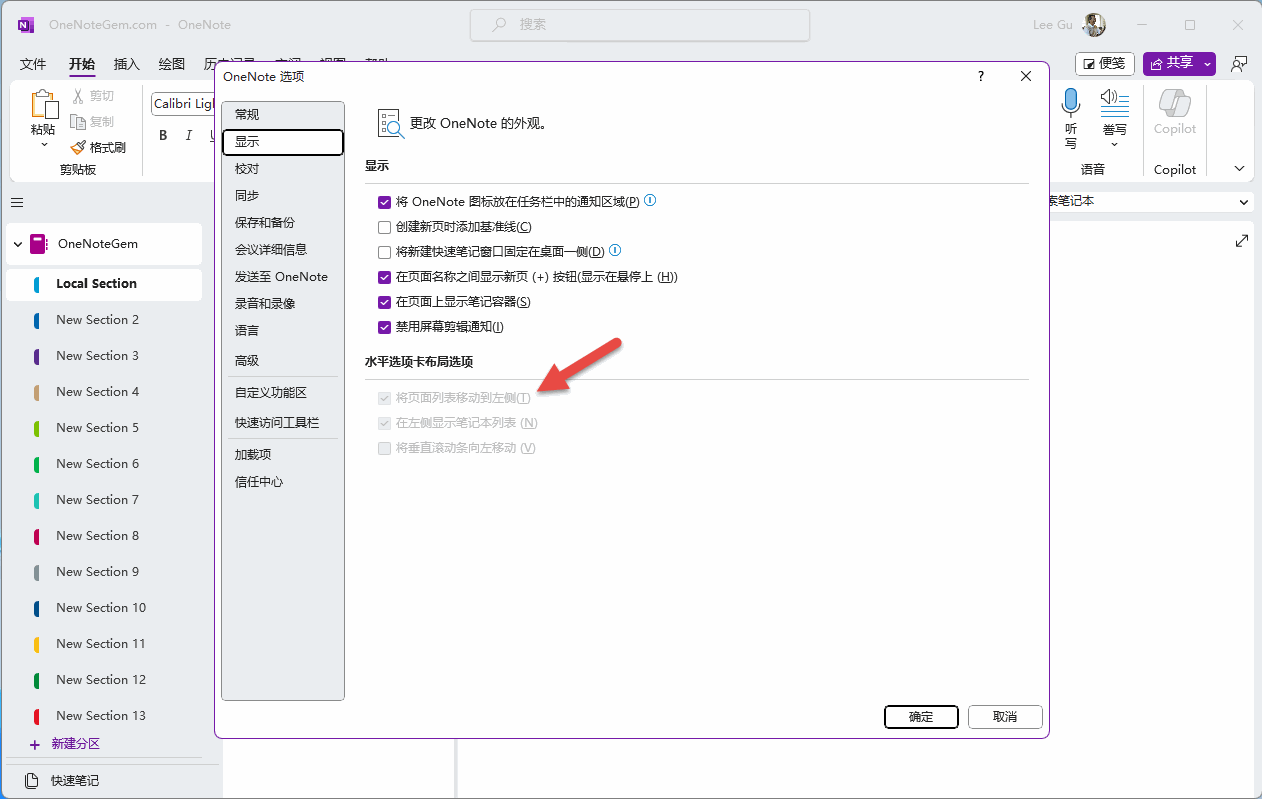Expand the Read Aloud dropdown arrow

[x=1114, y=145]
